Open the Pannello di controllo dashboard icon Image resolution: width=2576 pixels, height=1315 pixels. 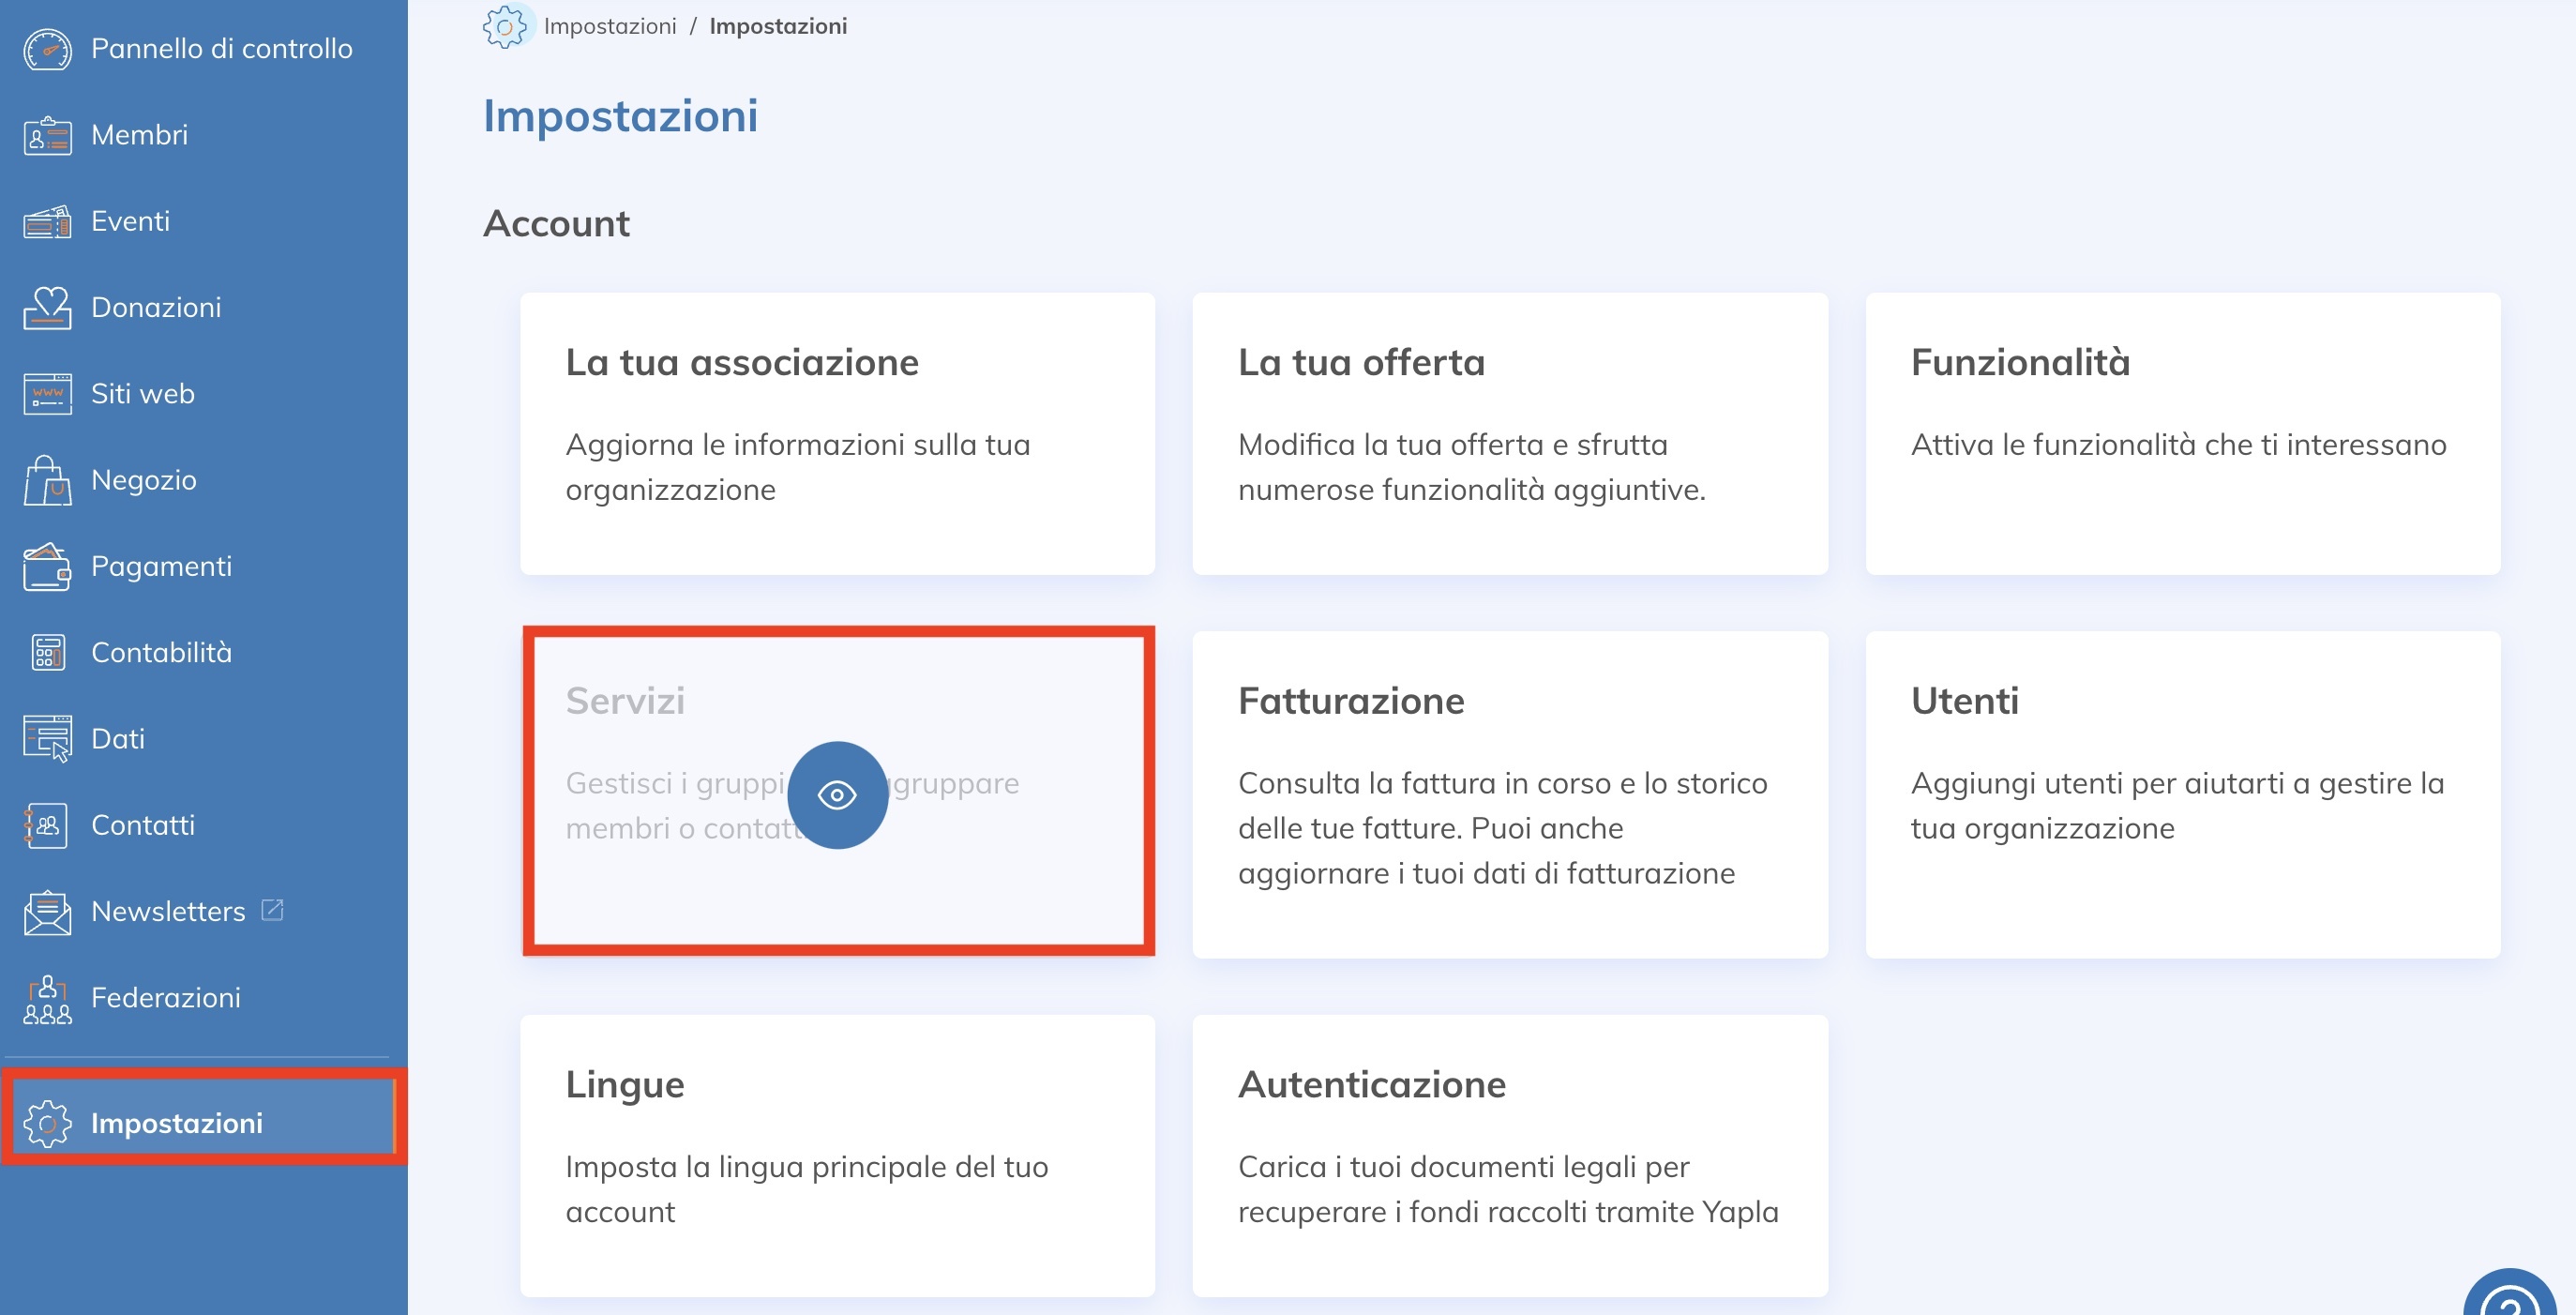pyautogui.click(x=45, y=47)
